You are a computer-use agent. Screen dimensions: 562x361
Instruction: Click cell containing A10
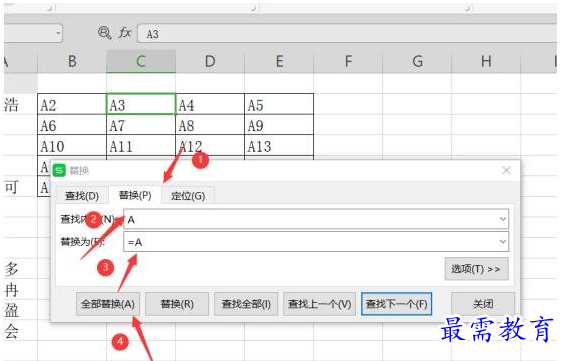(72, 146)
